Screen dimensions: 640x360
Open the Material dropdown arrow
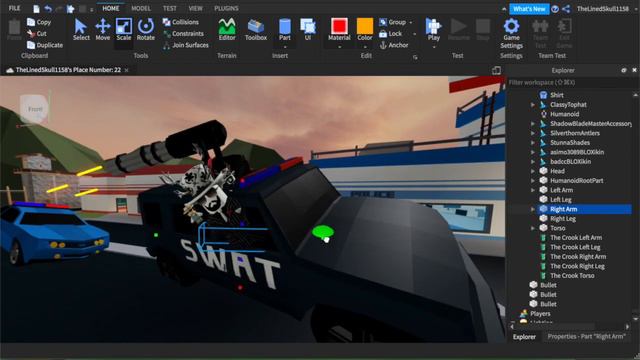point(339,47)
